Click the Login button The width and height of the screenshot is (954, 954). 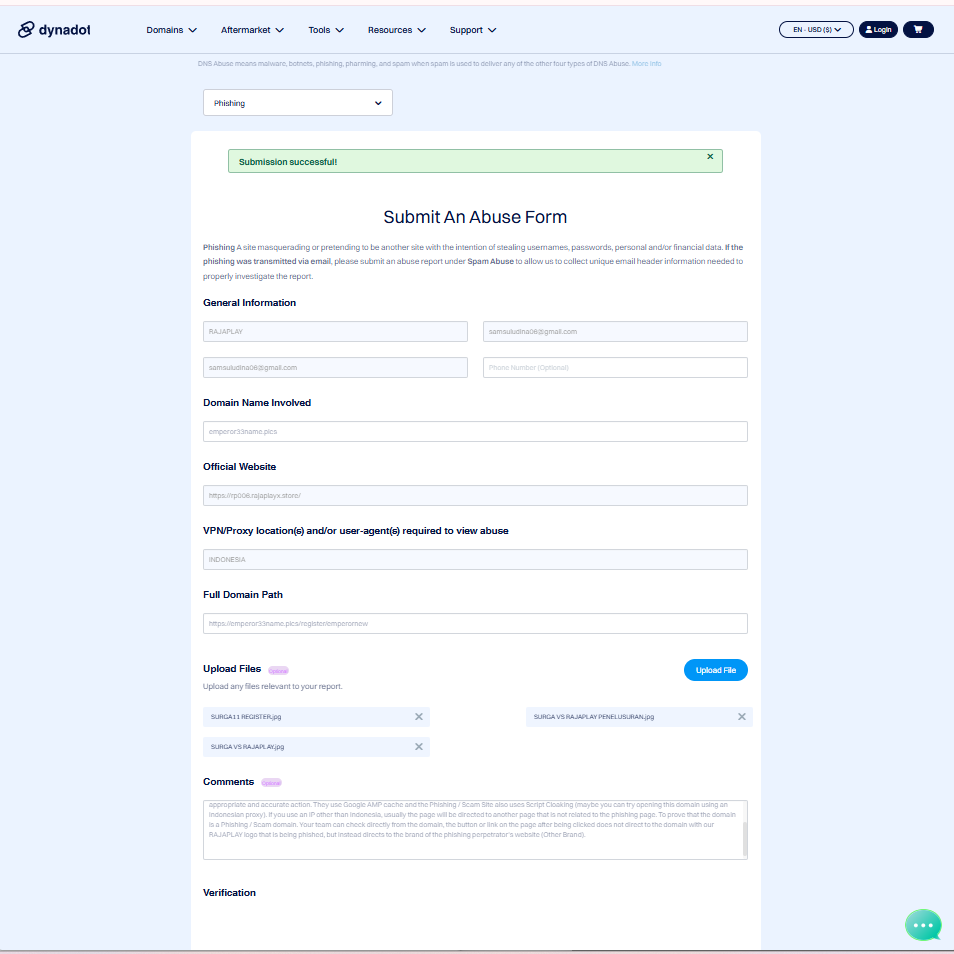pos(878,29)
